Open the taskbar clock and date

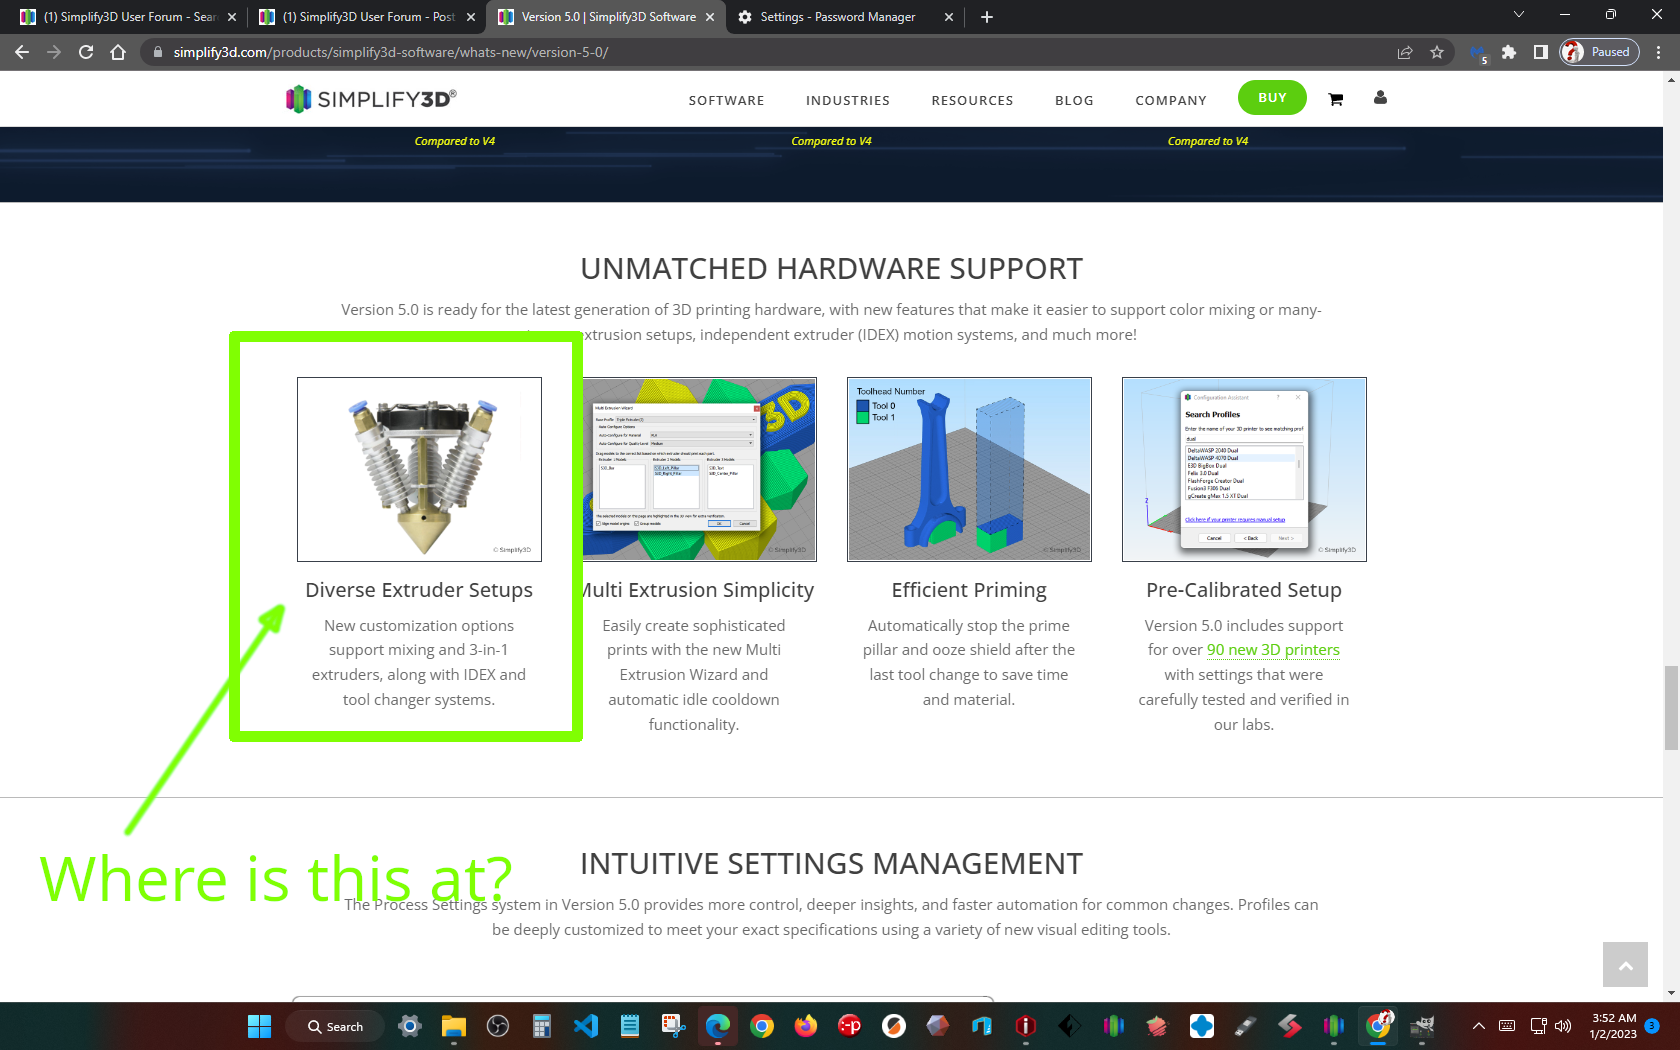[x=1613, y=1026]
